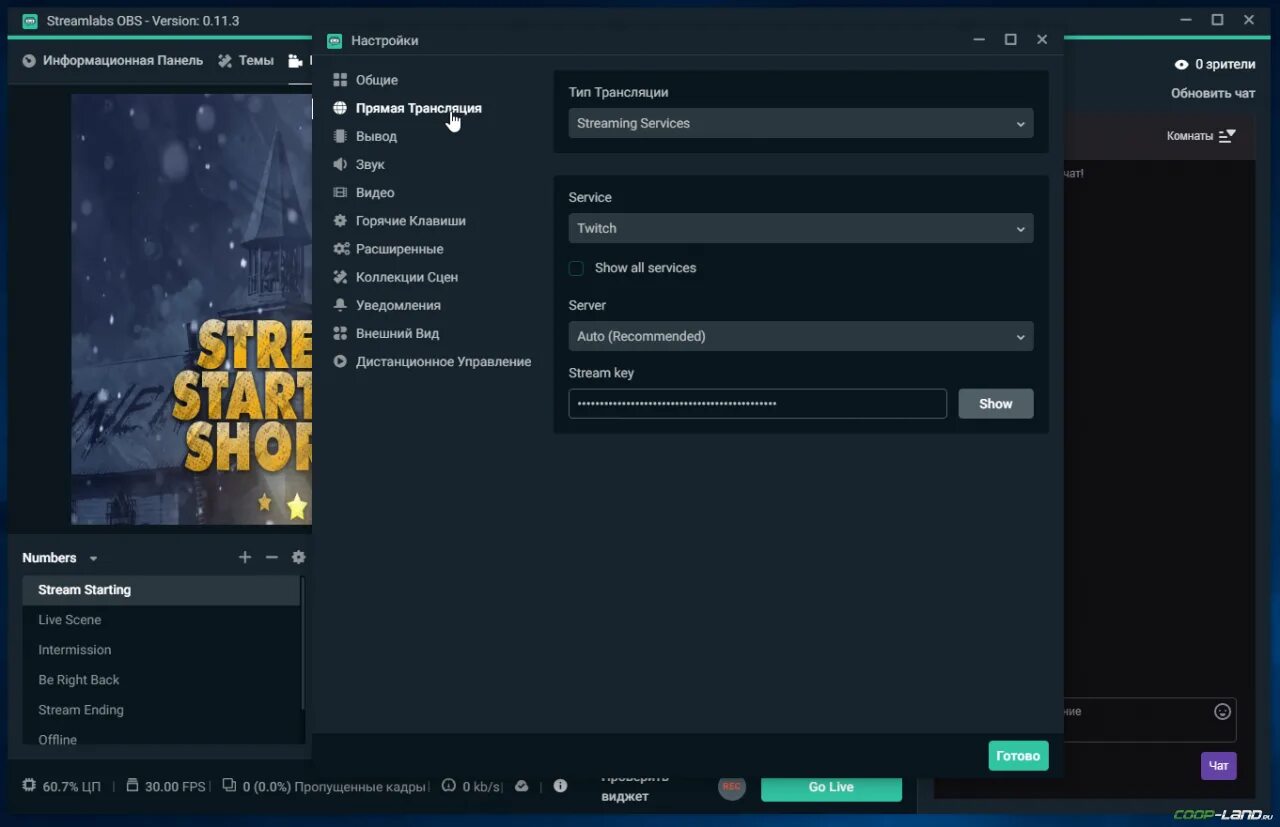Select the Intermission scene

tap(161, 650)
